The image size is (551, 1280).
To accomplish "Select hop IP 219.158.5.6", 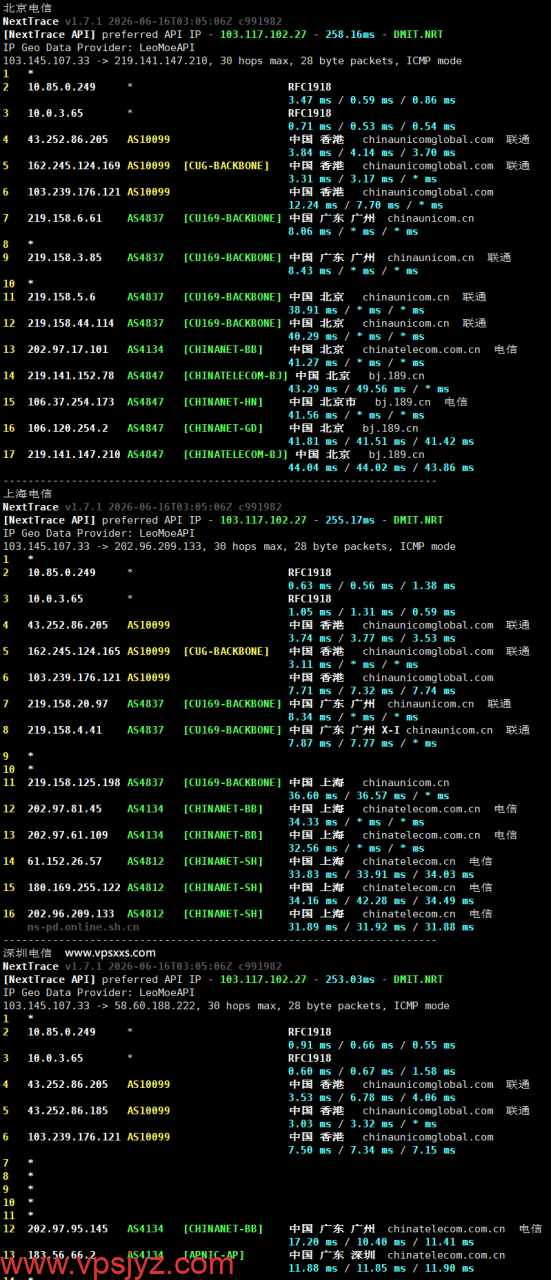I will point(62,297).
